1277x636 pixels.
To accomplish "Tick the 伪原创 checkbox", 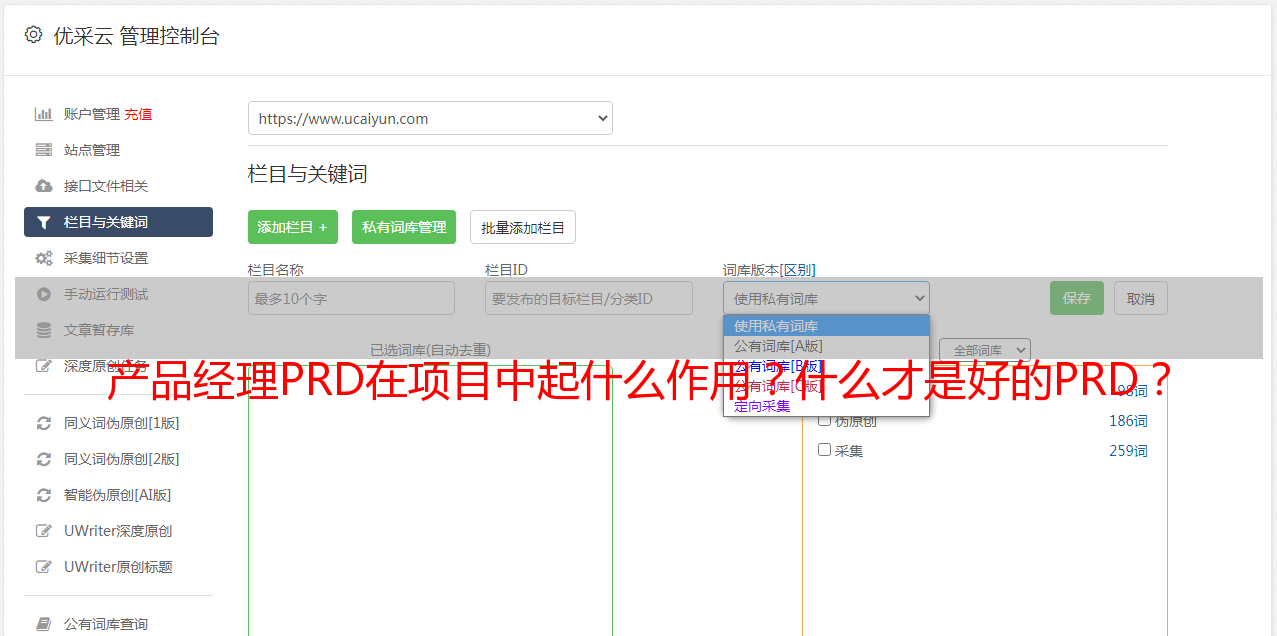I will pos(824,420).
